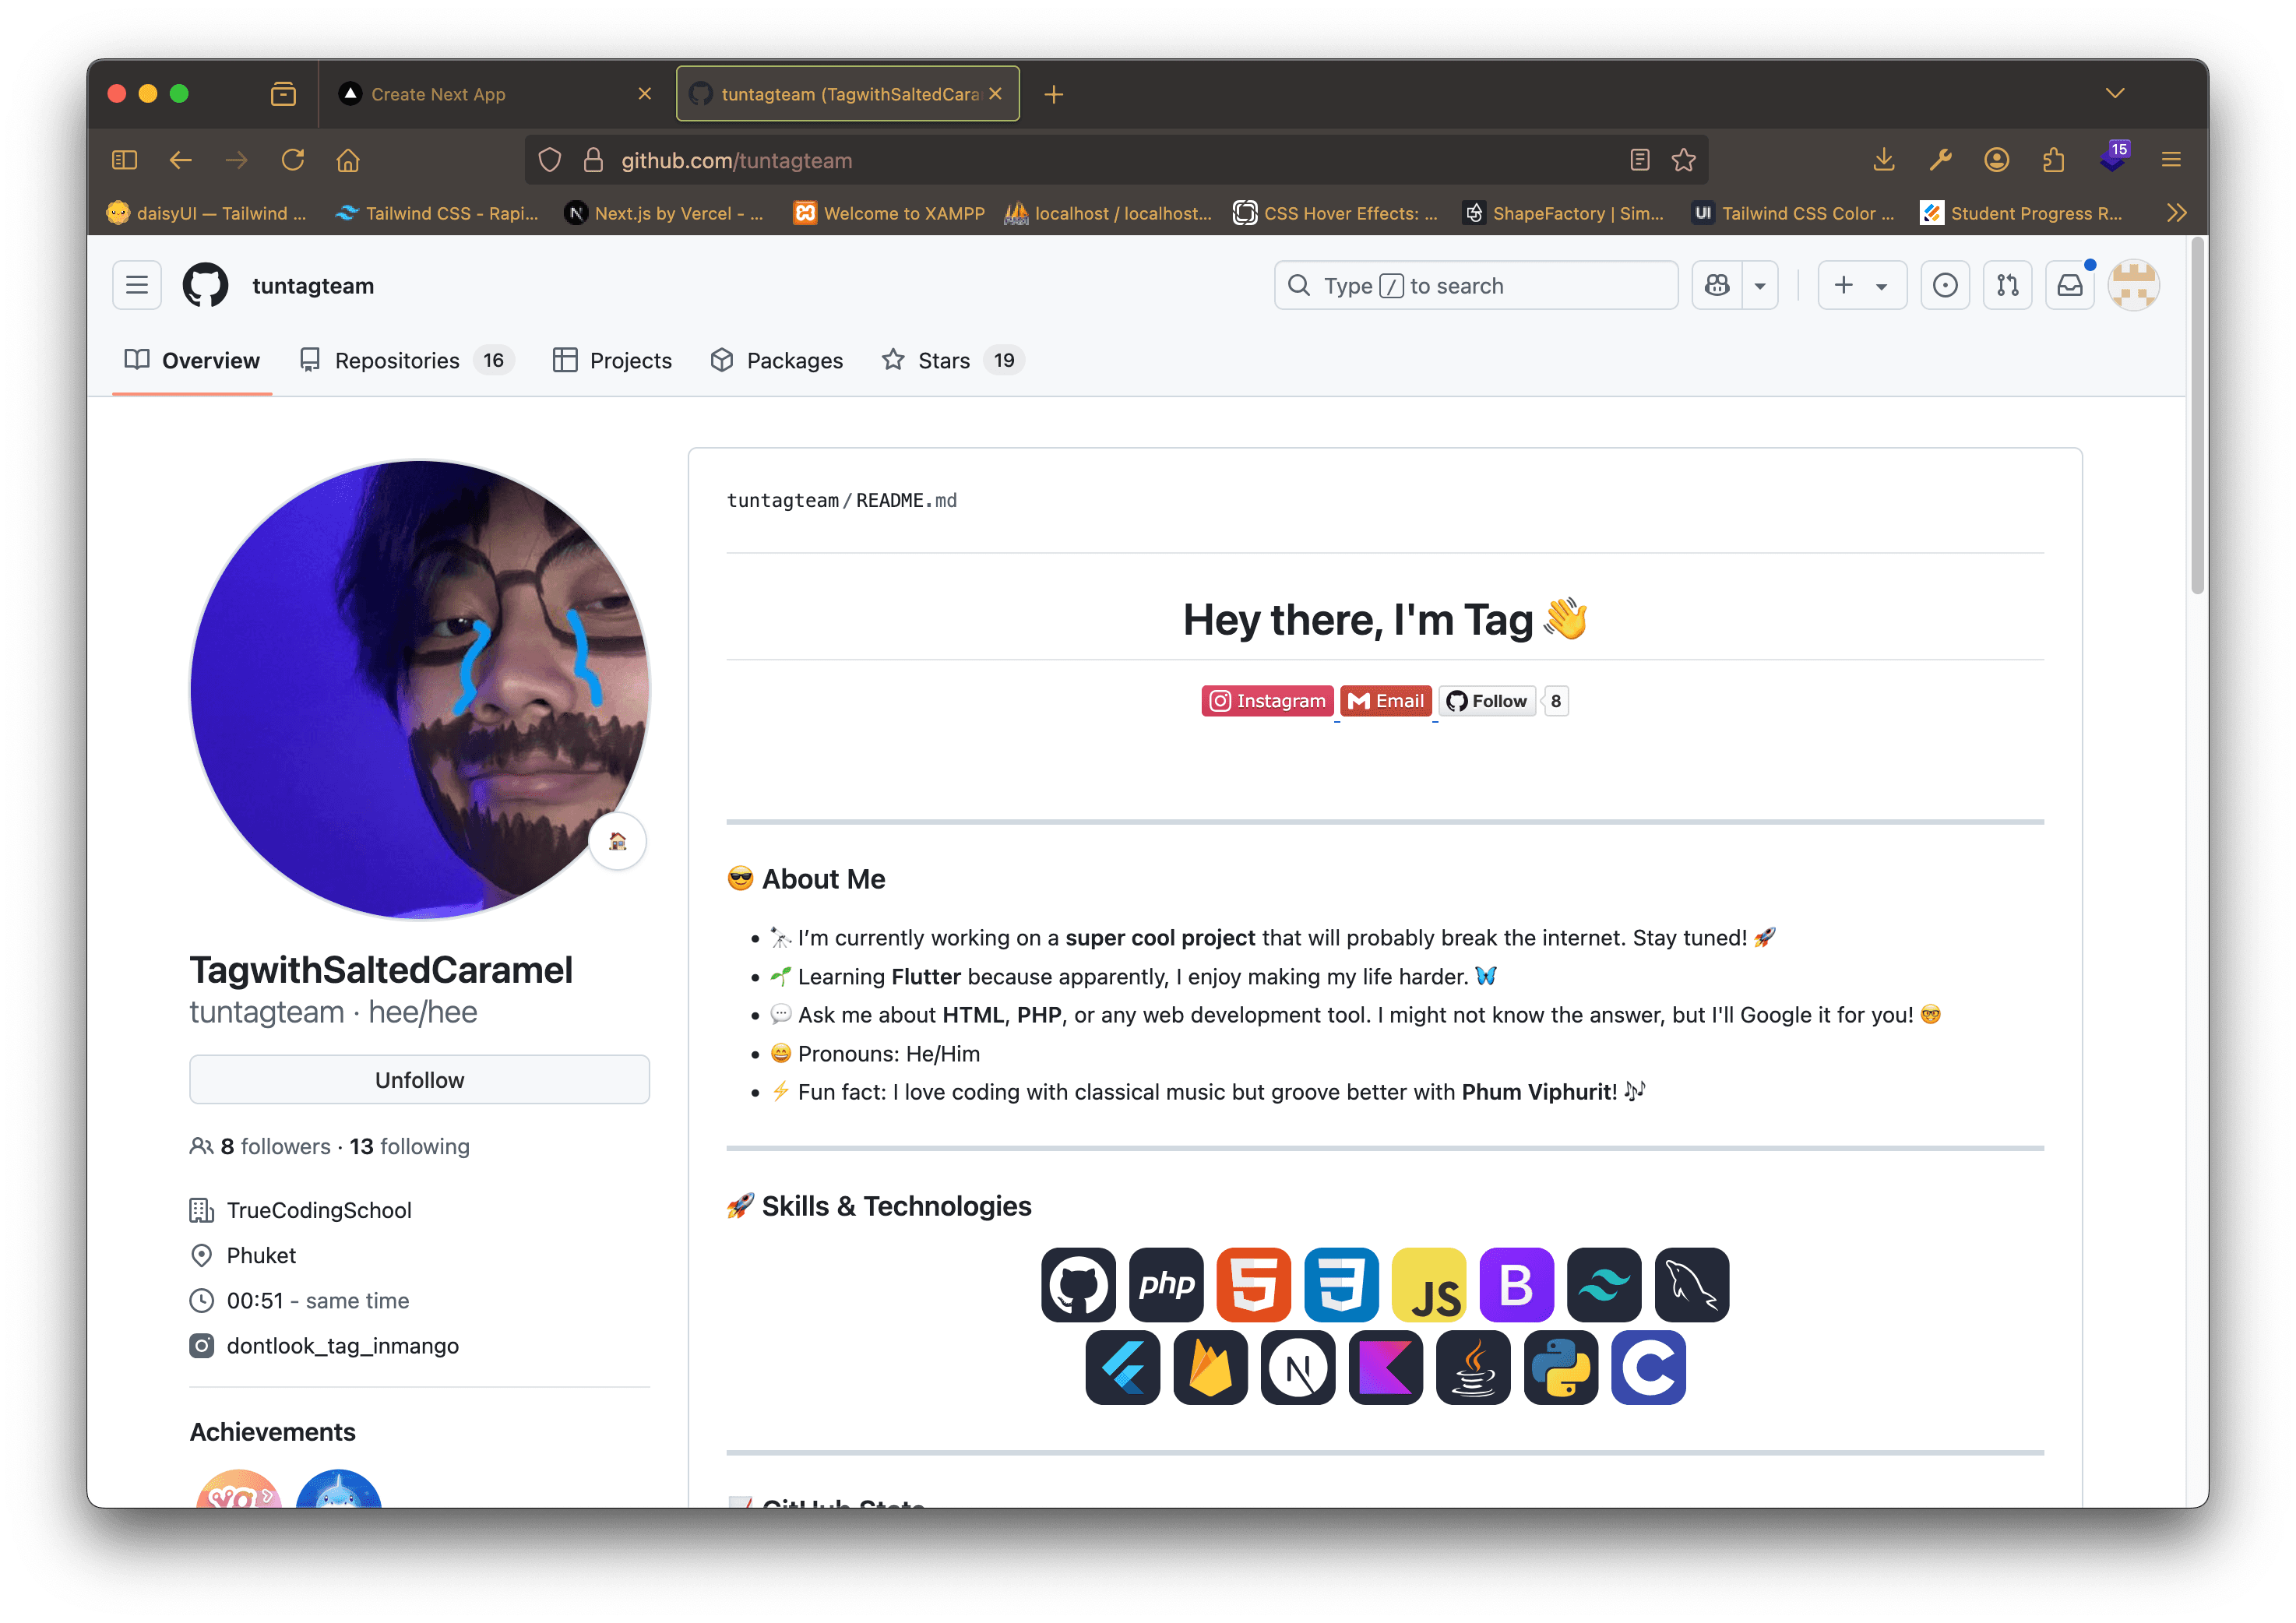Click the CSS3 skill icon
Viewport: 2296px width, 1623px height.
point(1342,1285)
